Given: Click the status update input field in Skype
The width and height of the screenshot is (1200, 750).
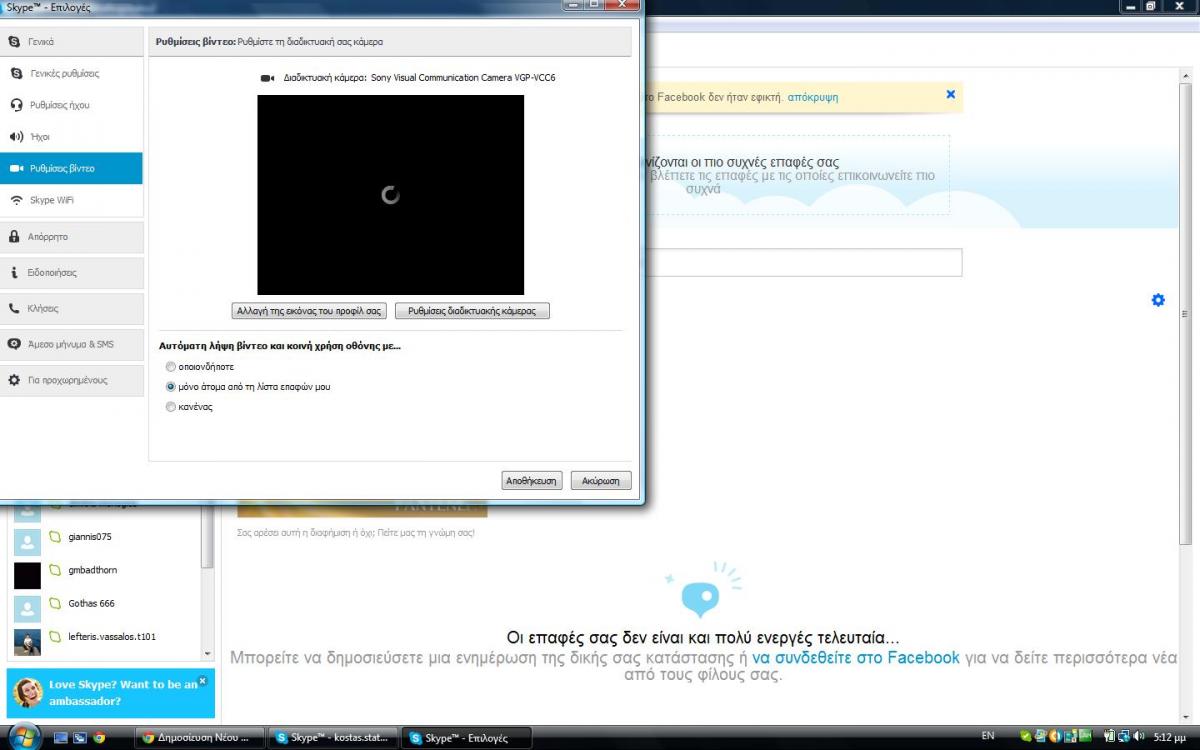Looking at the screenshot, I should point(803,263).
